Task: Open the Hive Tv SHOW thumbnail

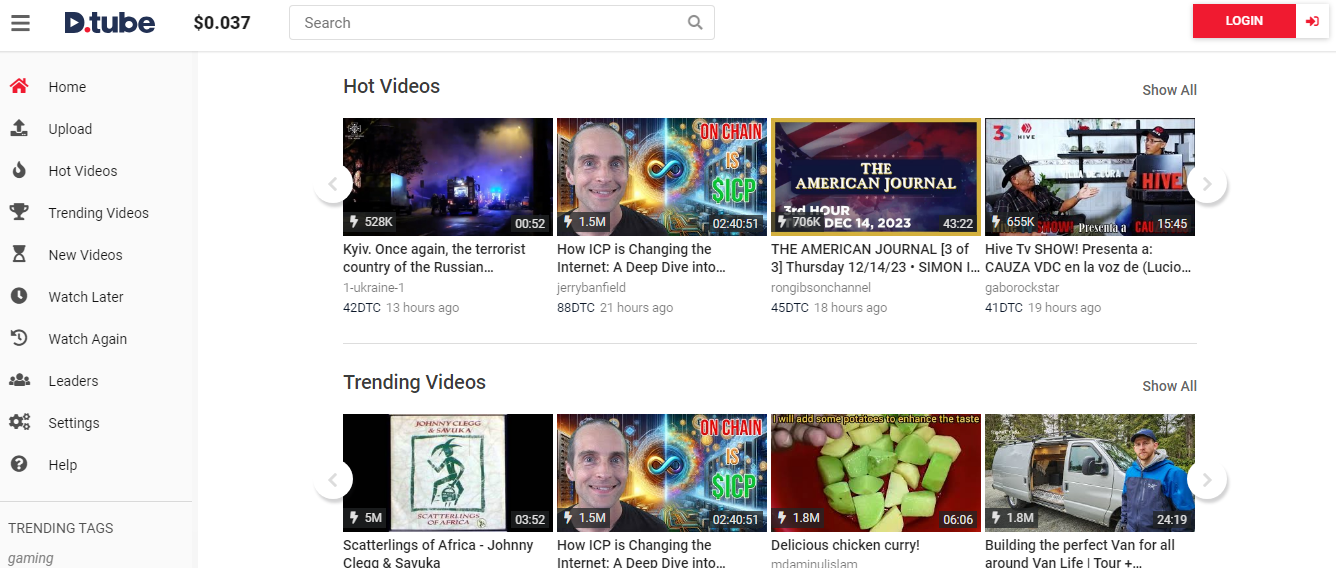Action: [x=1090, y=177]
